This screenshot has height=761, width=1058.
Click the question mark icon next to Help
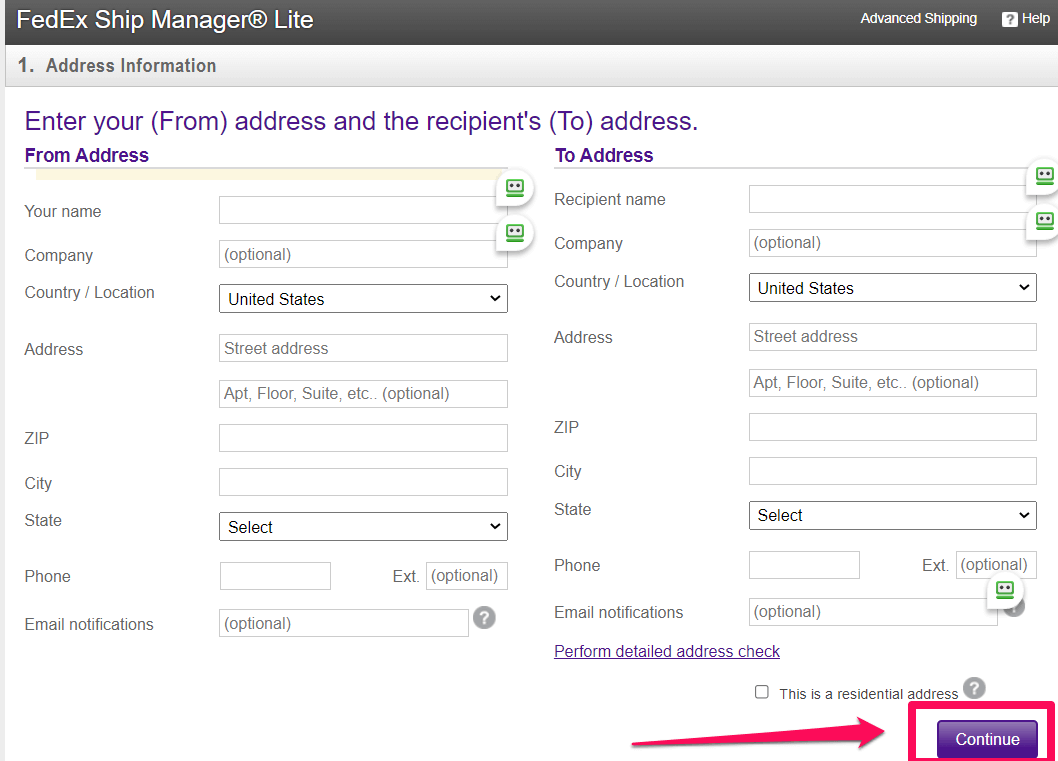pos(1009,20)
